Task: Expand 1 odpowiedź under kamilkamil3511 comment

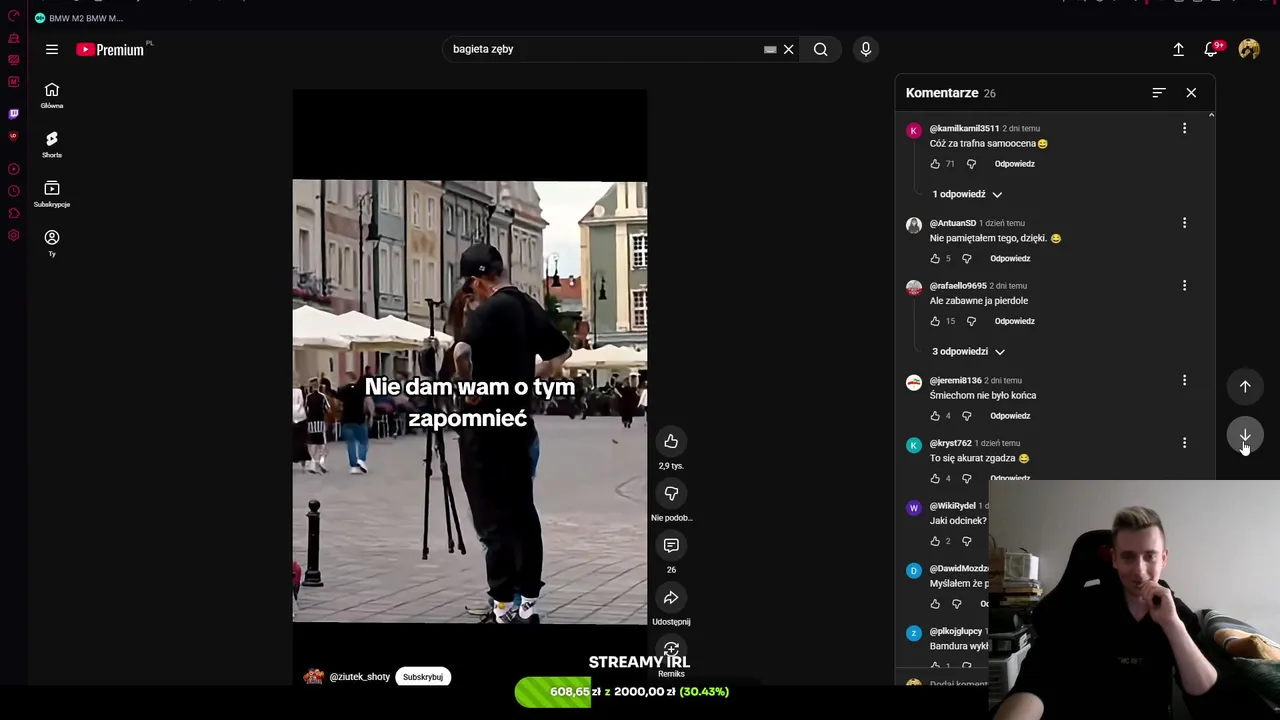Action: (x=967, y=194)
